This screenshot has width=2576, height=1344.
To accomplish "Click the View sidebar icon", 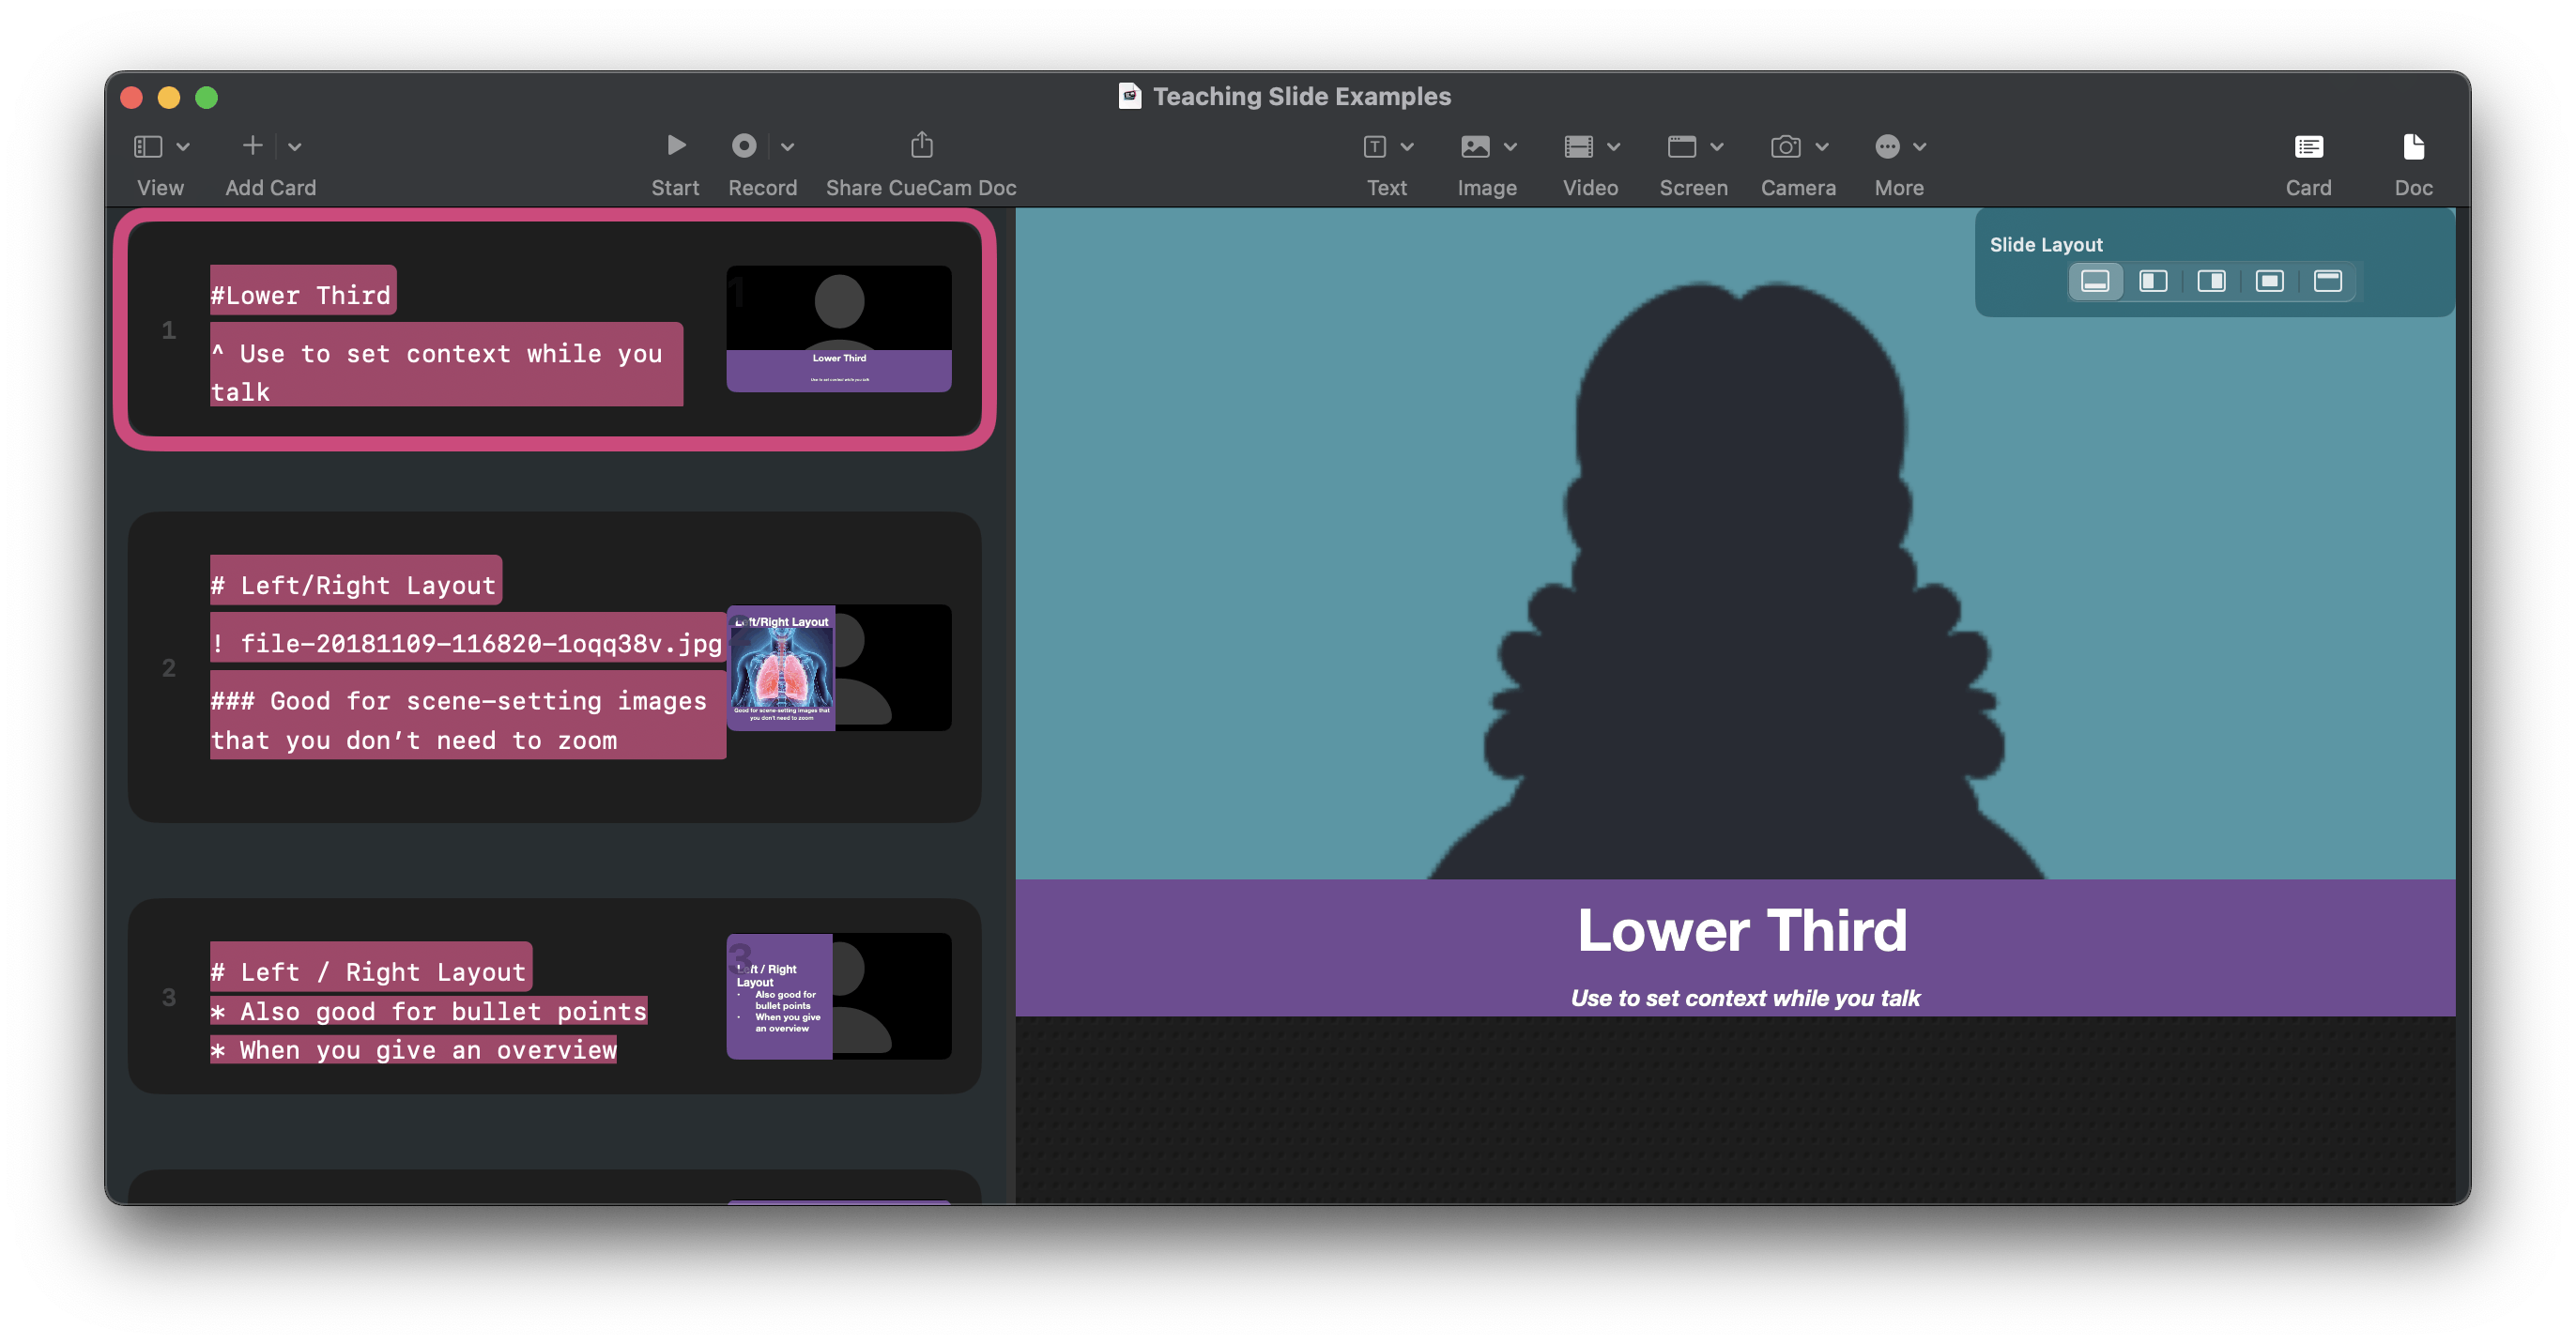I will pos(148,146).
